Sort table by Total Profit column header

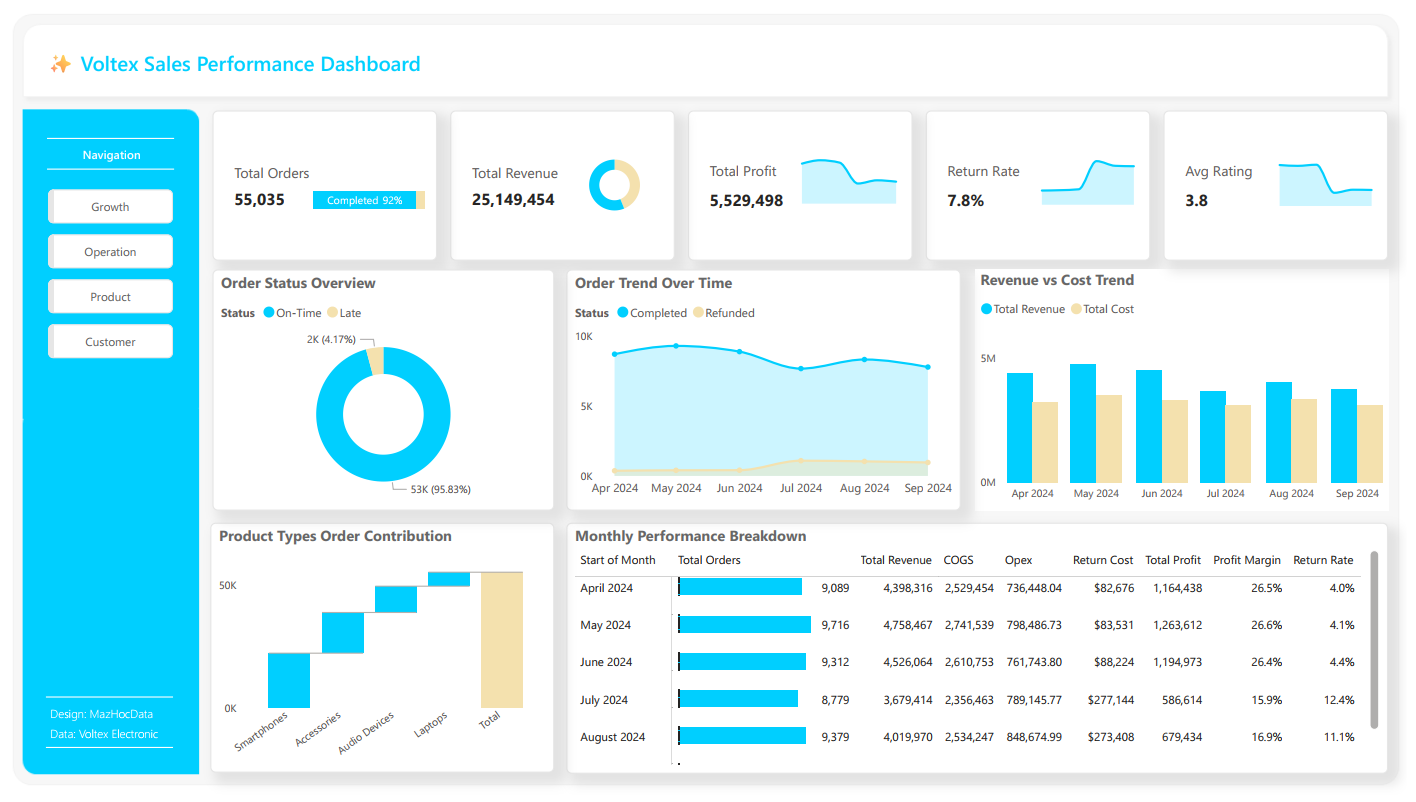coord(1173,560)
